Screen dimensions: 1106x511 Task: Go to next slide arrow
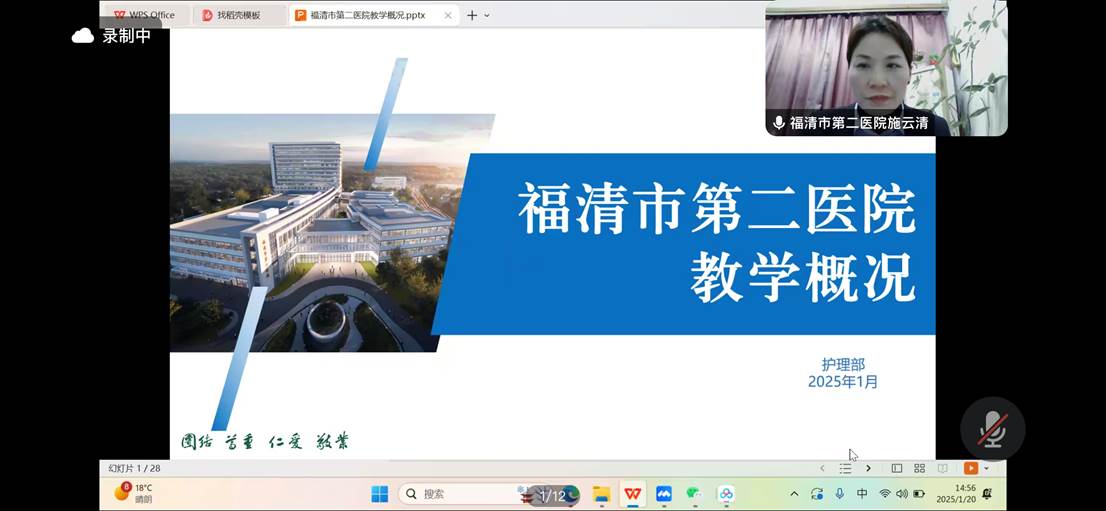pyautogui.click(x=868, y=468)
